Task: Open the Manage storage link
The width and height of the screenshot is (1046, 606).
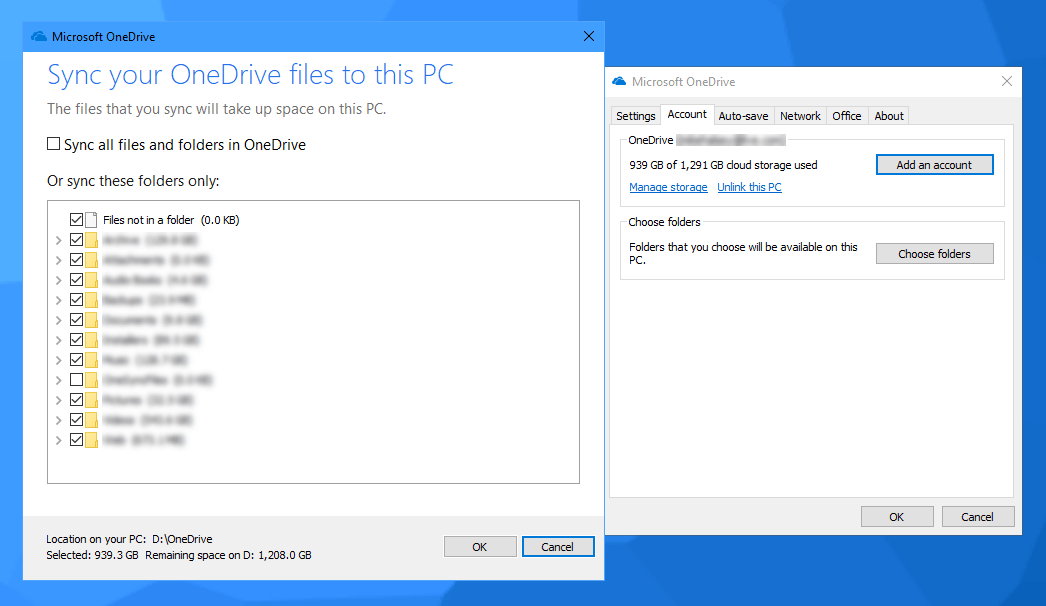Action: click(x=668, y=187)
